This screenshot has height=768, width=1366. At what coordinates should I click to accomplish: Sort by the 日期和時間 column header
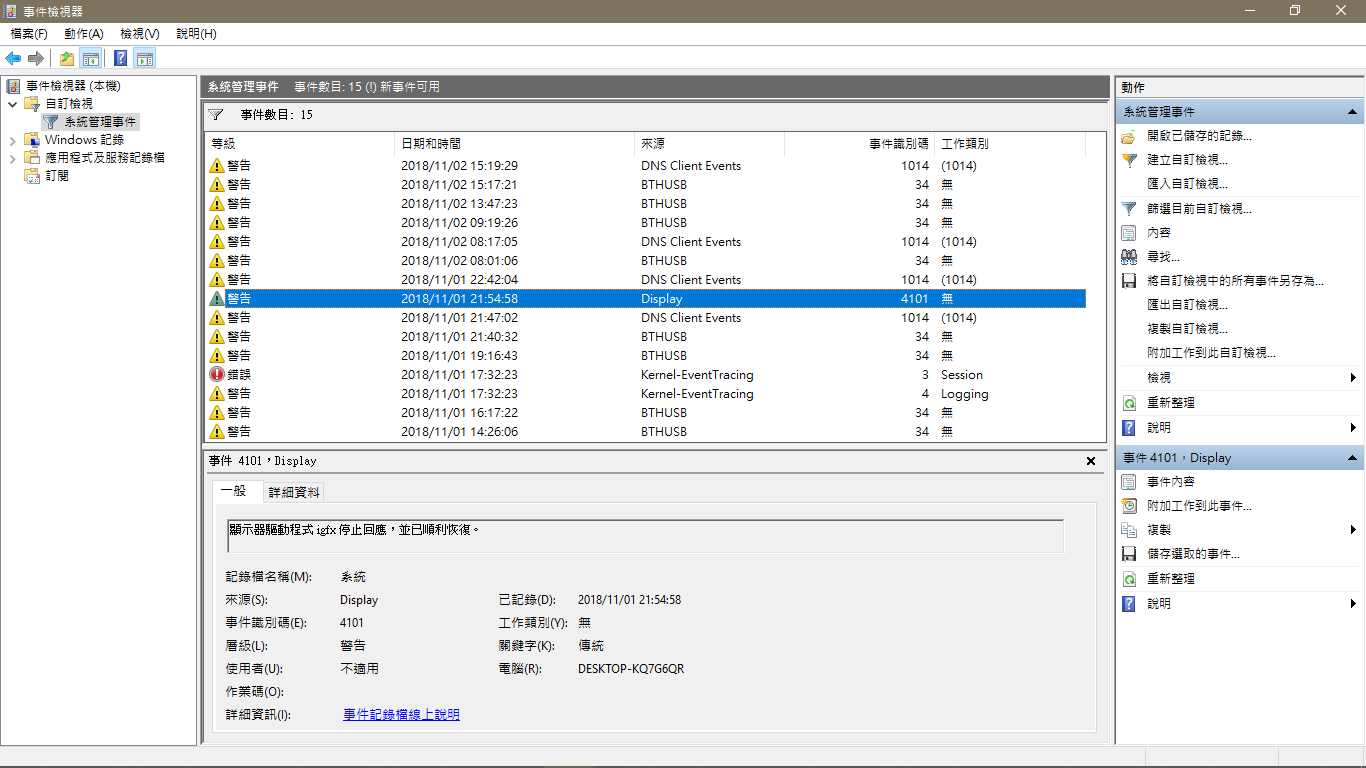click(515, 144)
